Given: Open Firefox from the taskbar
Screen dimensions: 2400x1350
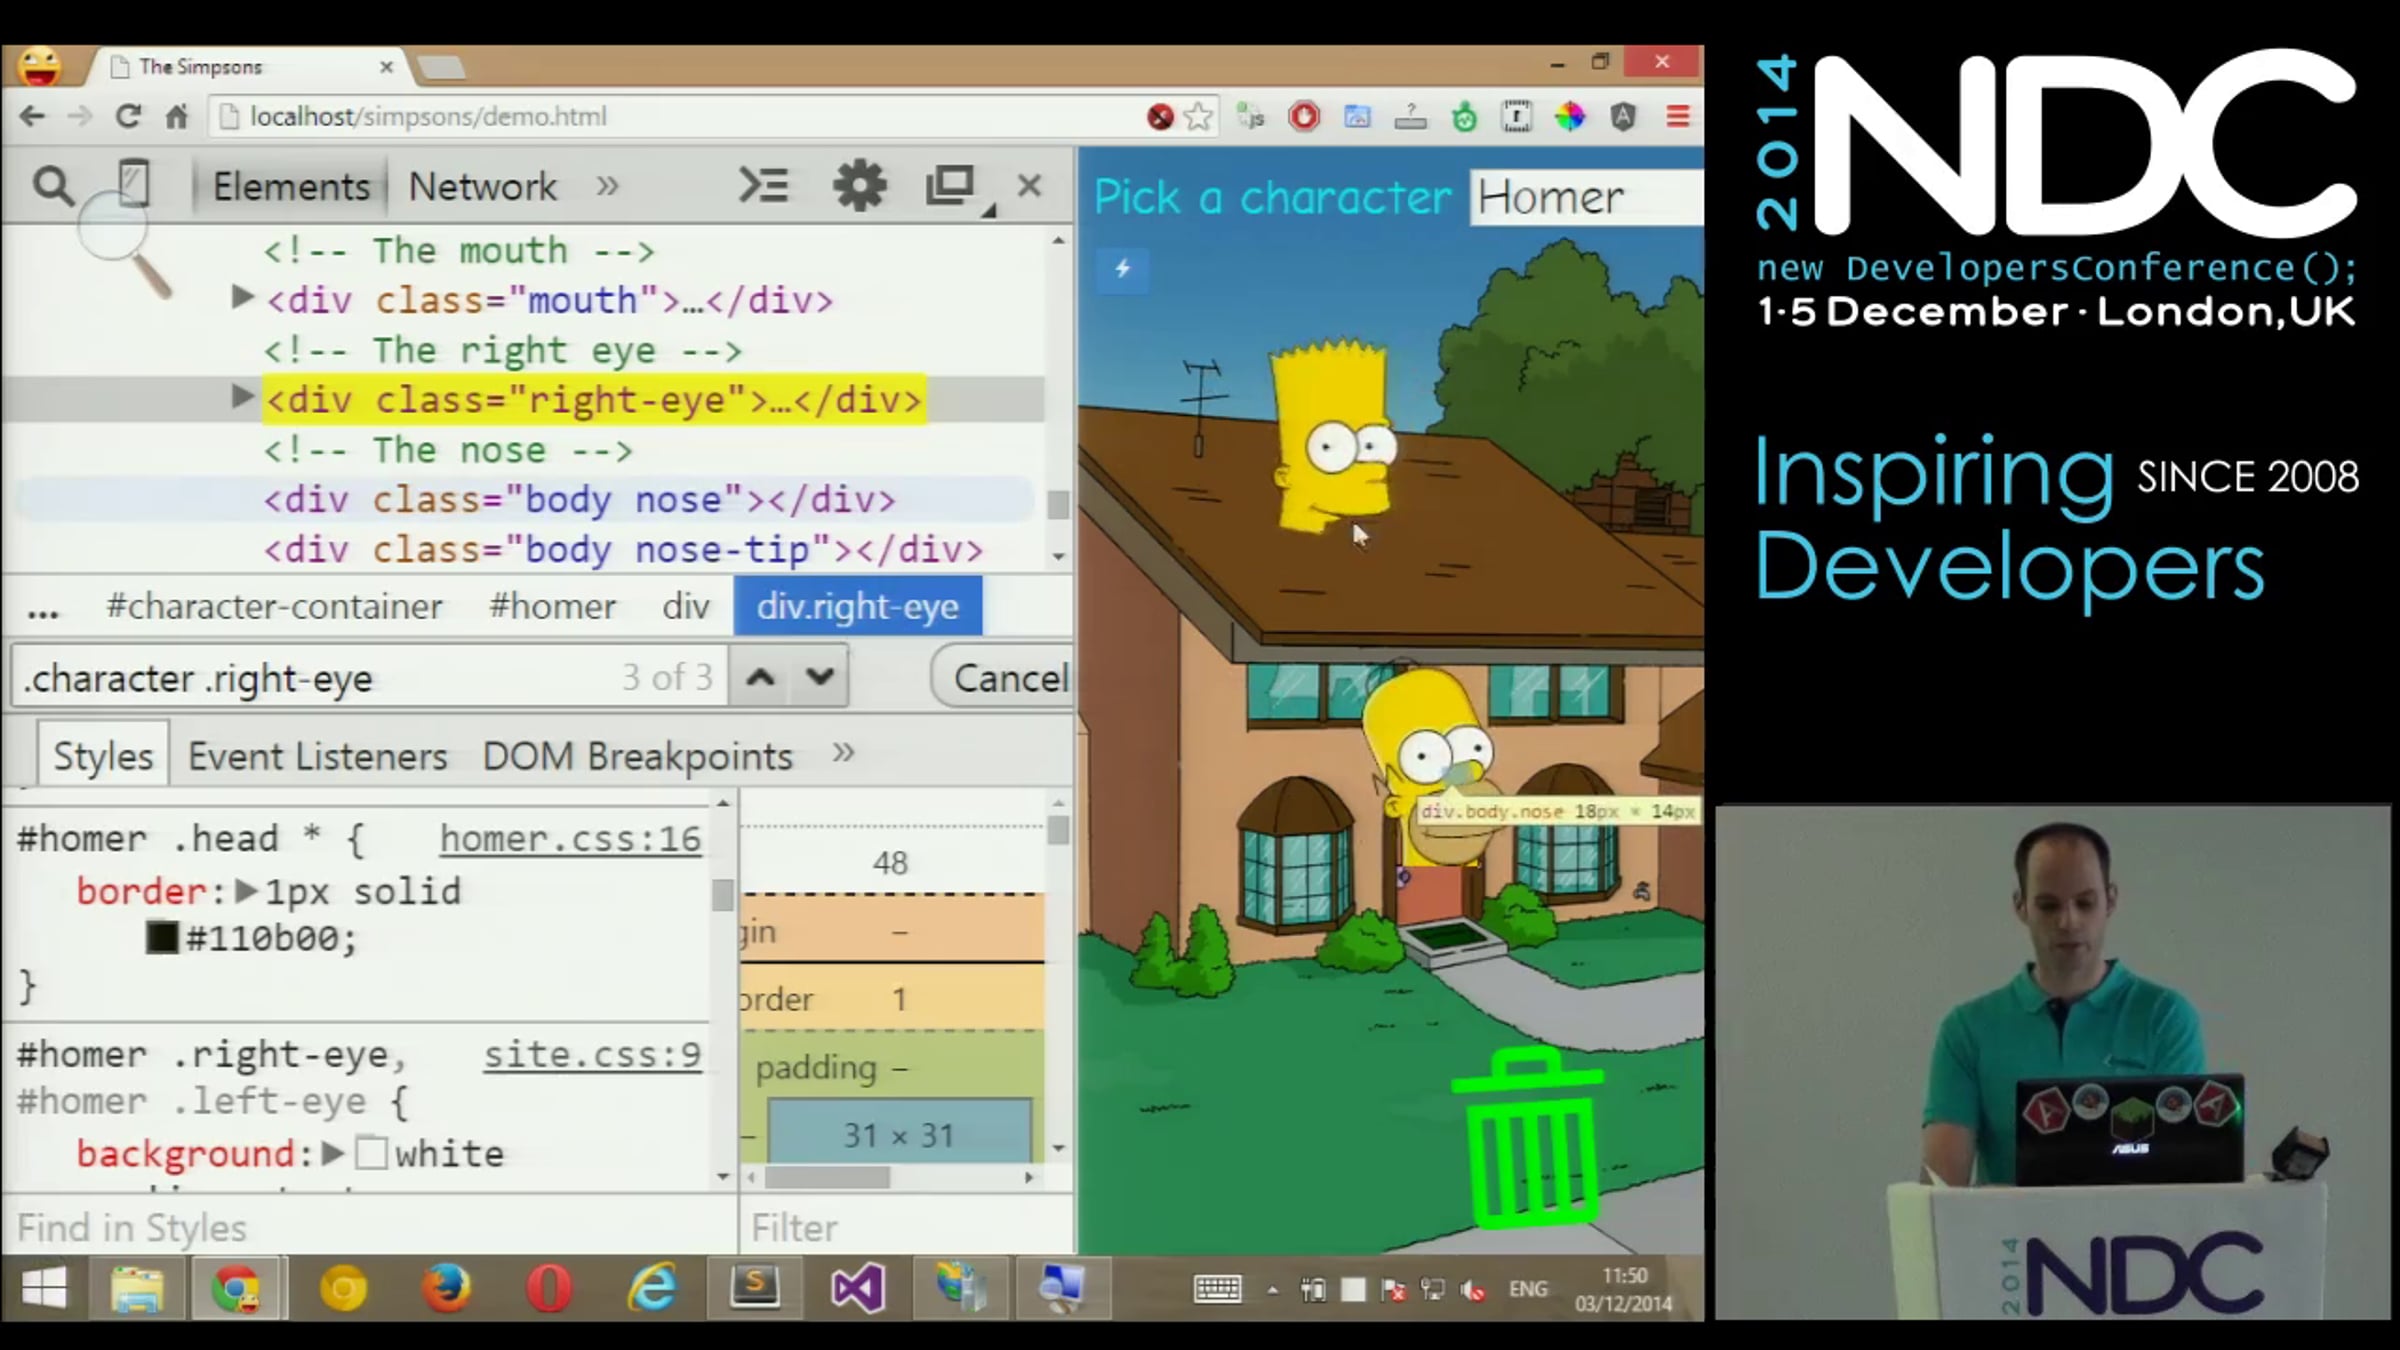Looking at the screenshot, I should pyautogui.click(x=446, y=1288).
